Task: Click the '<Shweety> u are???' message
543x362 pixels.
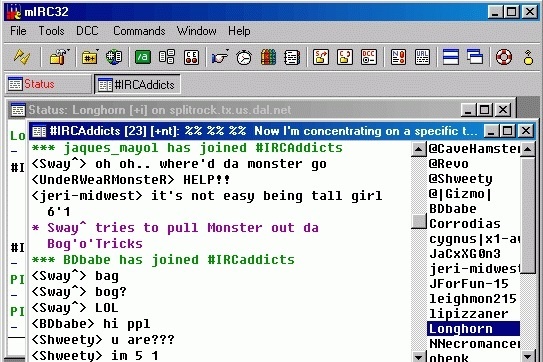Action: pos(103,340)
